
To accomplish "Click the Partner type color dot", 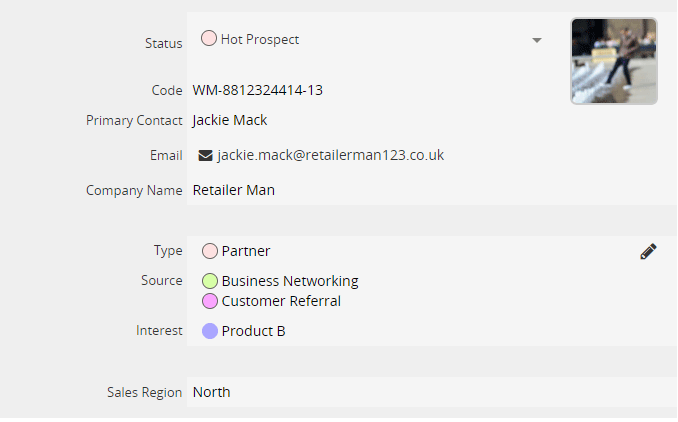I will (x=210, y=251).
